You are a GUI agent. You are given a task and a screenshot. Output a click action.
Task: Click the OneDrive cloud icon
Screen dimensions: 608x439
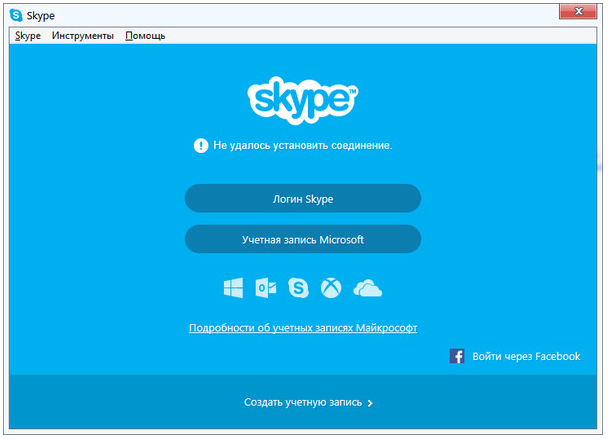(368, 288)
